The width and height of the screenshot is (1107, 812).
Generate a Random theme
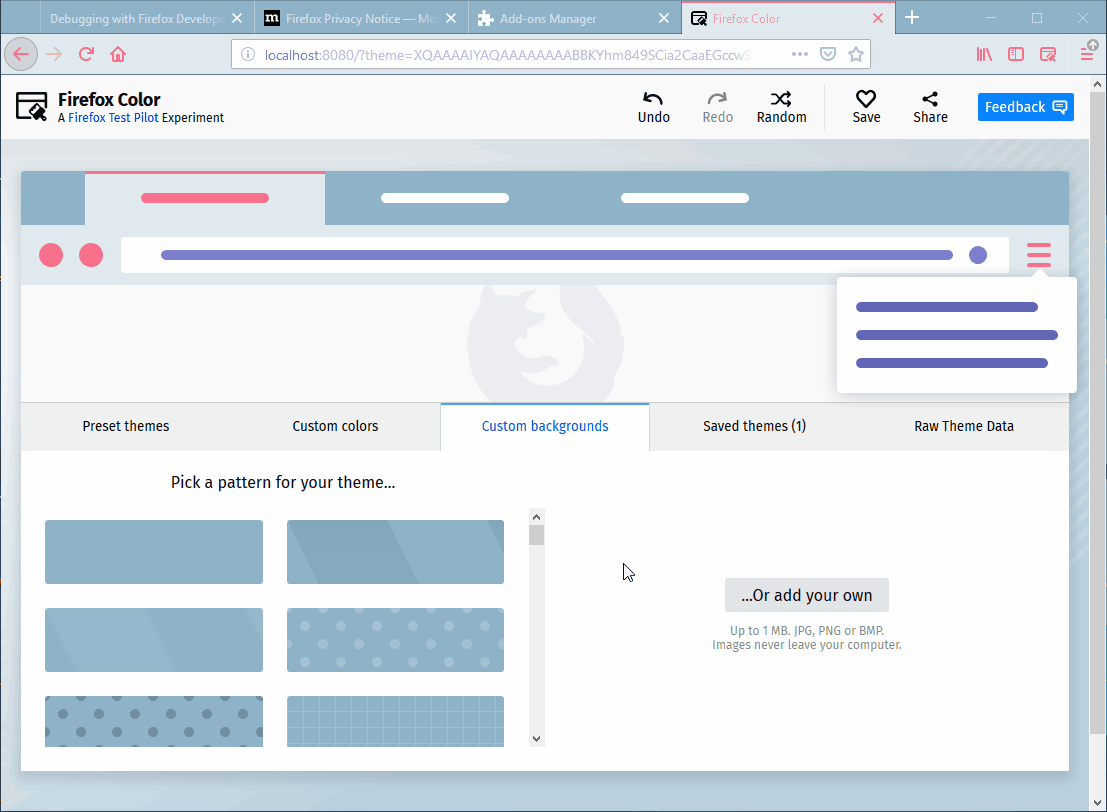tap(782, 107)
